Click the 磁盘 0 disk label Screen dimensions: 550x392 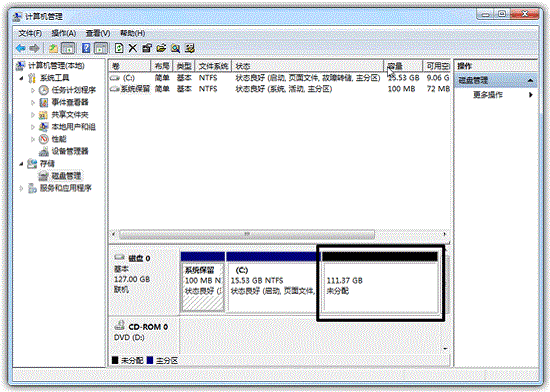tap(139, 258)
